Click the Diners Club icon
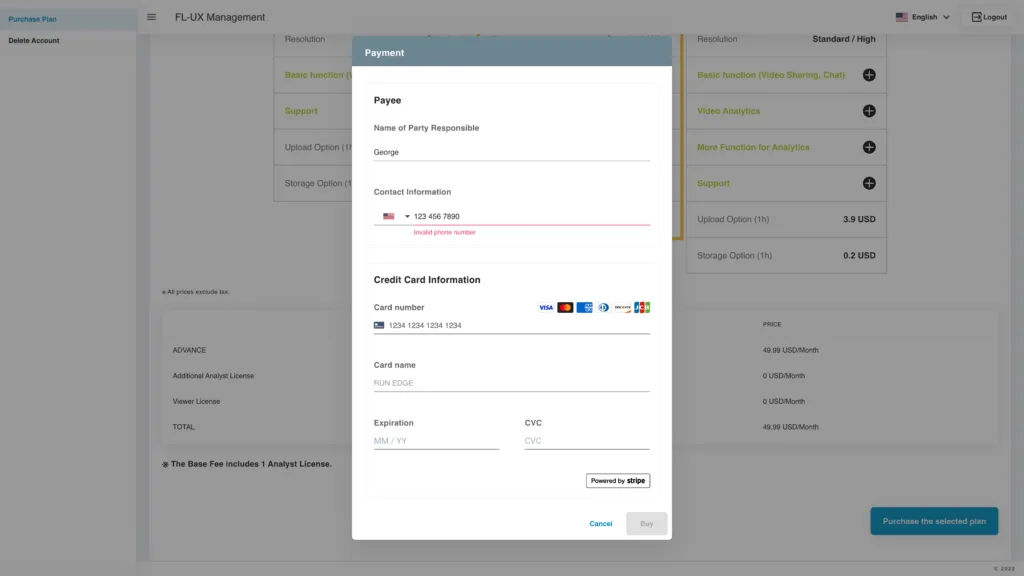 tap(603, 308)
